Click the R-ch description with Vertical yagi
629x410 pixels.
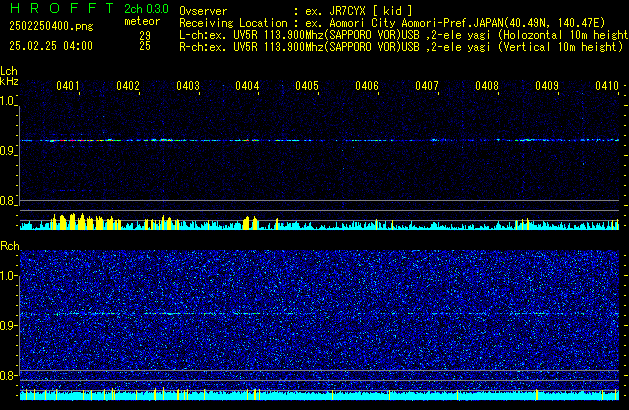(401, 47)
